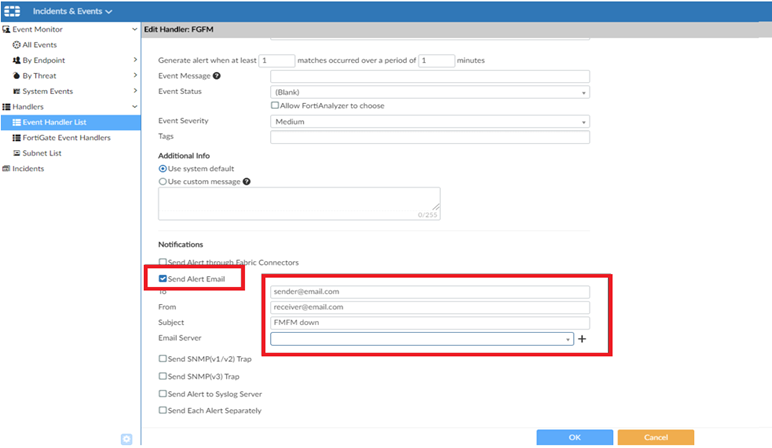Enable Send Alert to Syslog Server
Screen dimensions: 772x448
(x=163, y=394)
